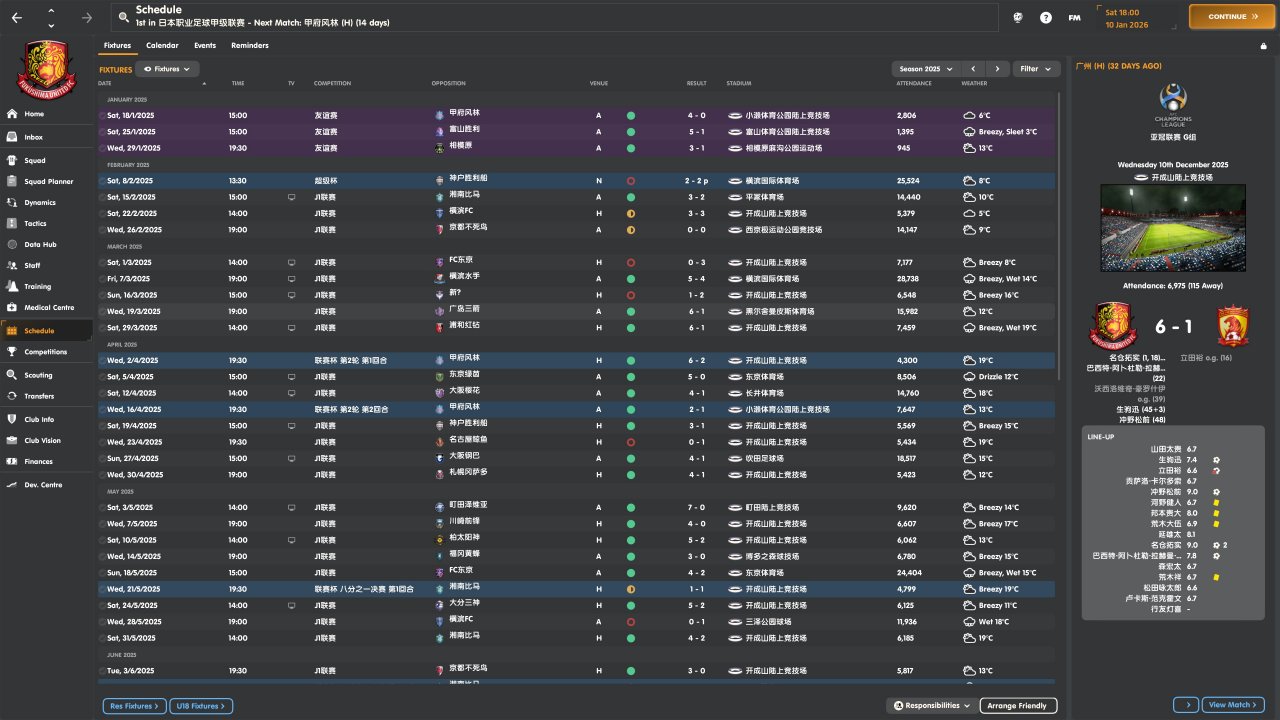Click the stadium photo thumbnail
The width and height of the screenshot is (1280, 720).
click(1172, 228)
